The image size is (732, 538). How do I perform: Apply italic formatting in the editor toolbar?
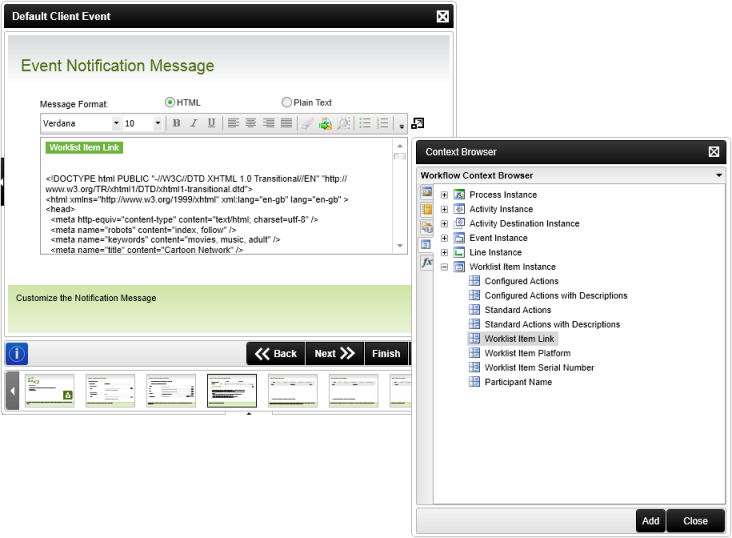pyautogui.click(x=193, y=123)
